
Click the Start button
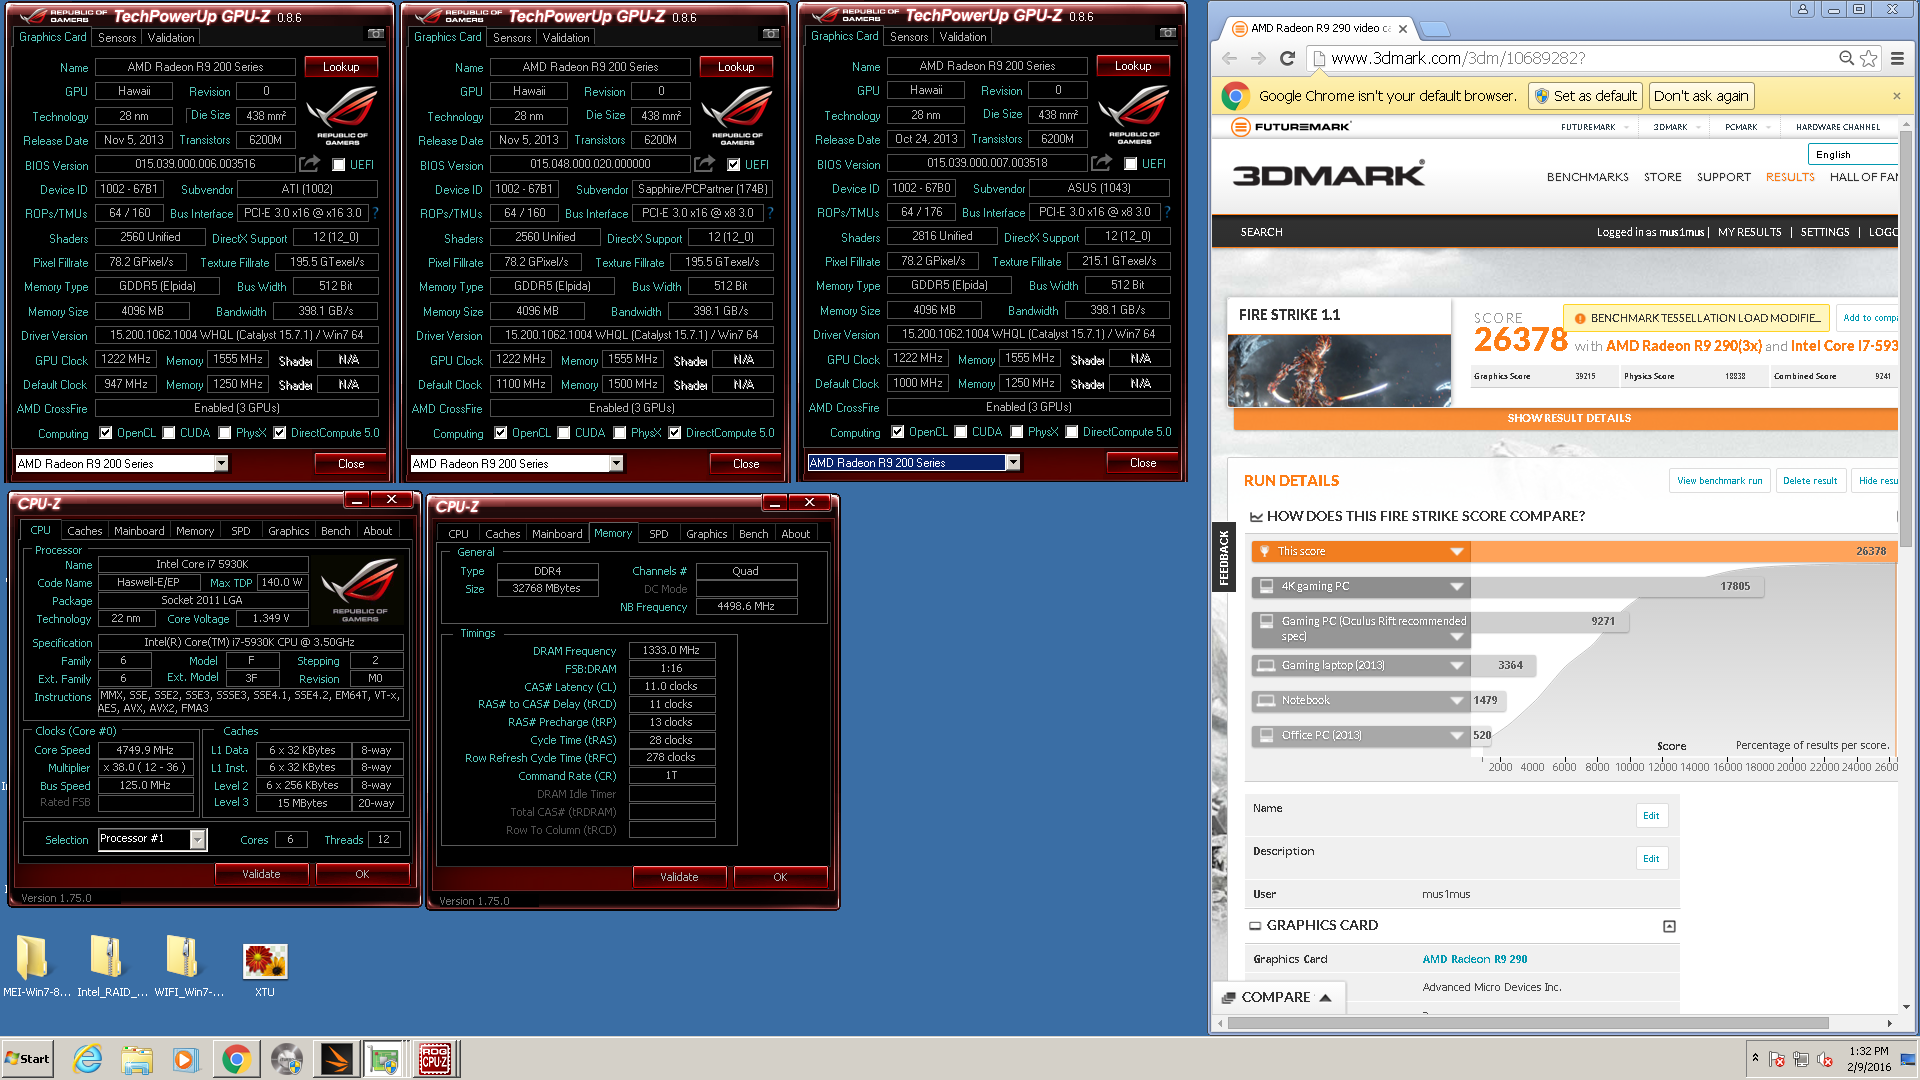(x=27, y=1059)
